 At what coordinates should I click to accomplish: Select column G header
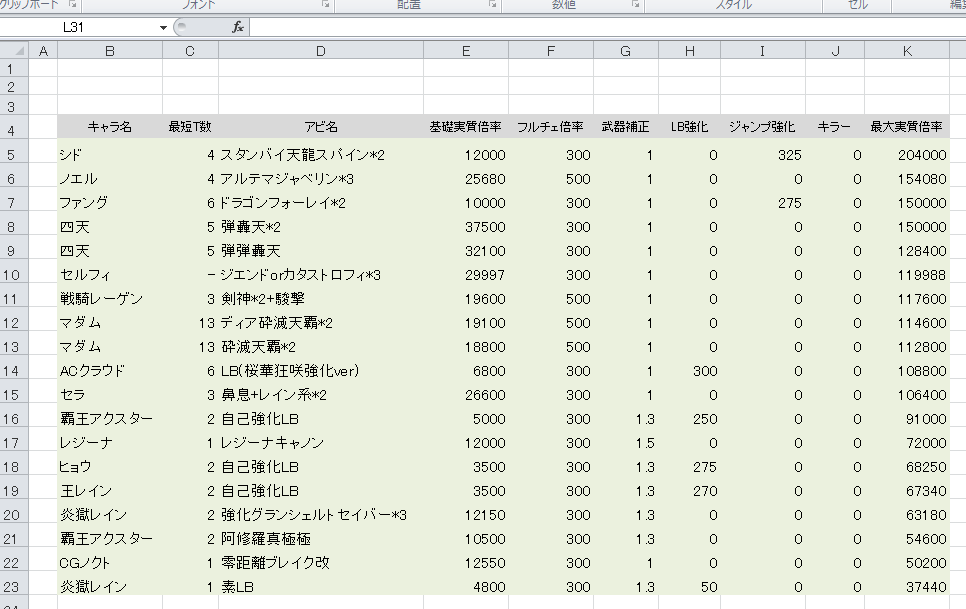tap(626, 52)
